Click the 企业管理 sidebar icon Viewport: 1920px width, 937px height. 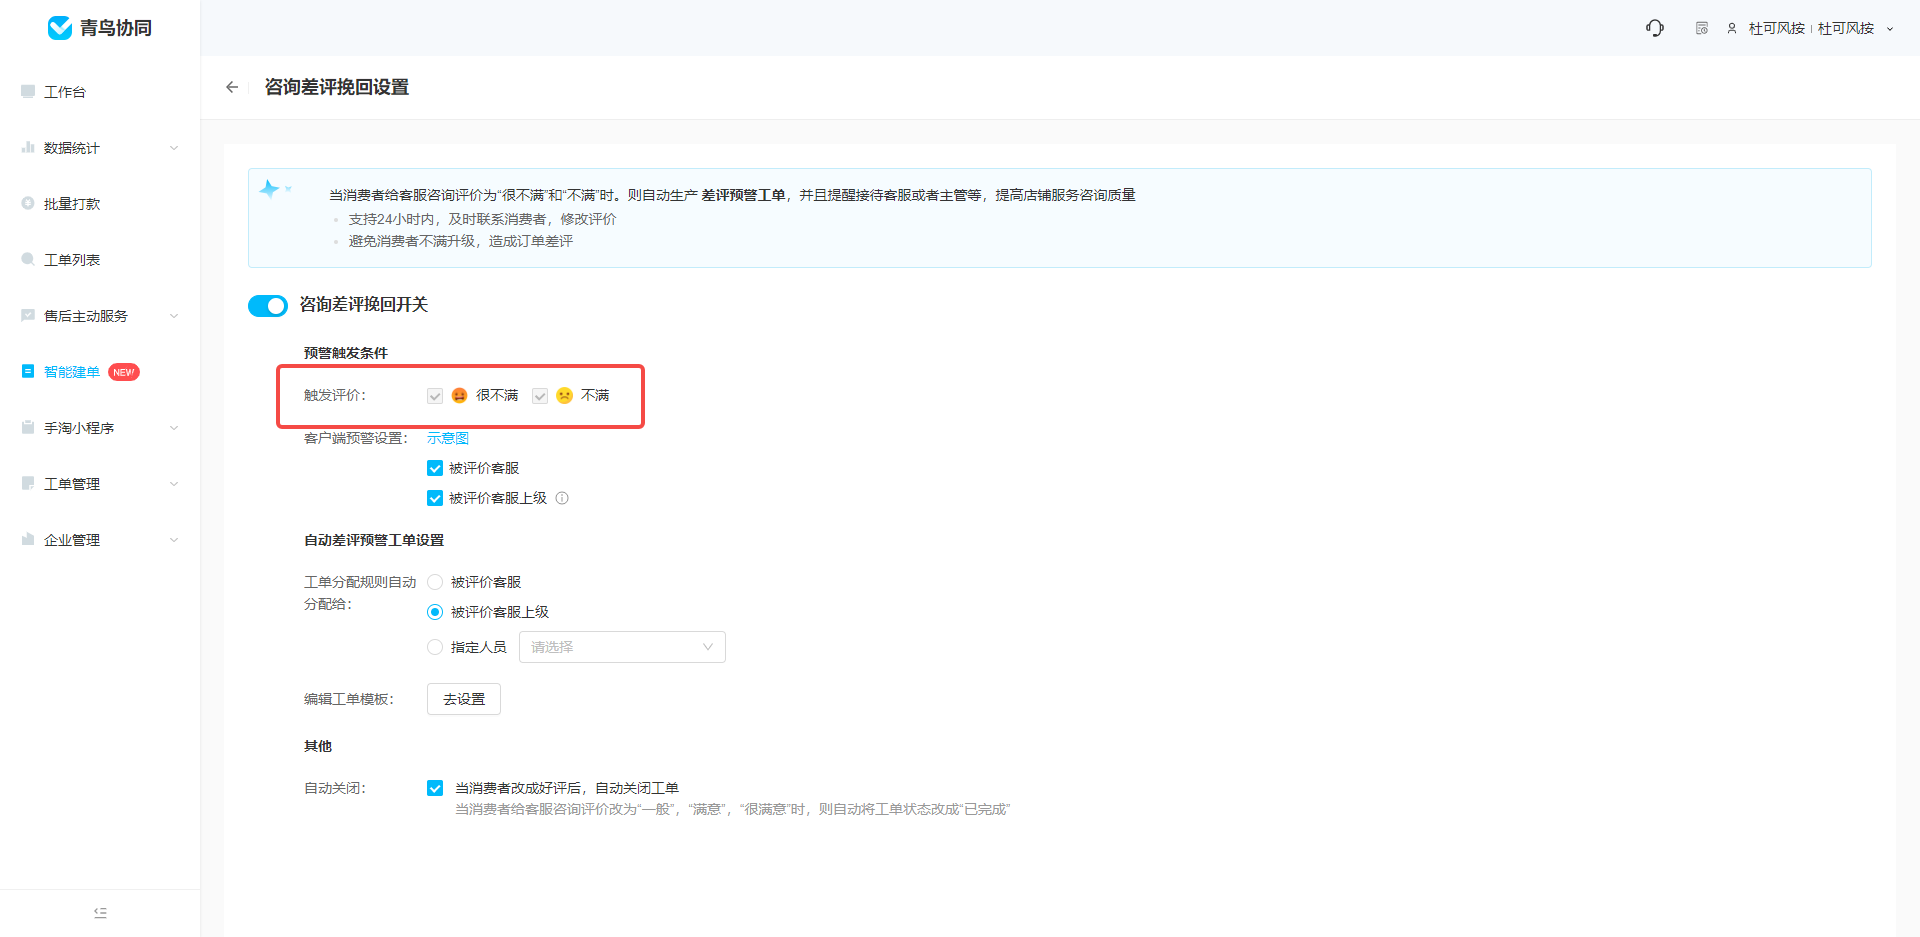coord(28,539)
